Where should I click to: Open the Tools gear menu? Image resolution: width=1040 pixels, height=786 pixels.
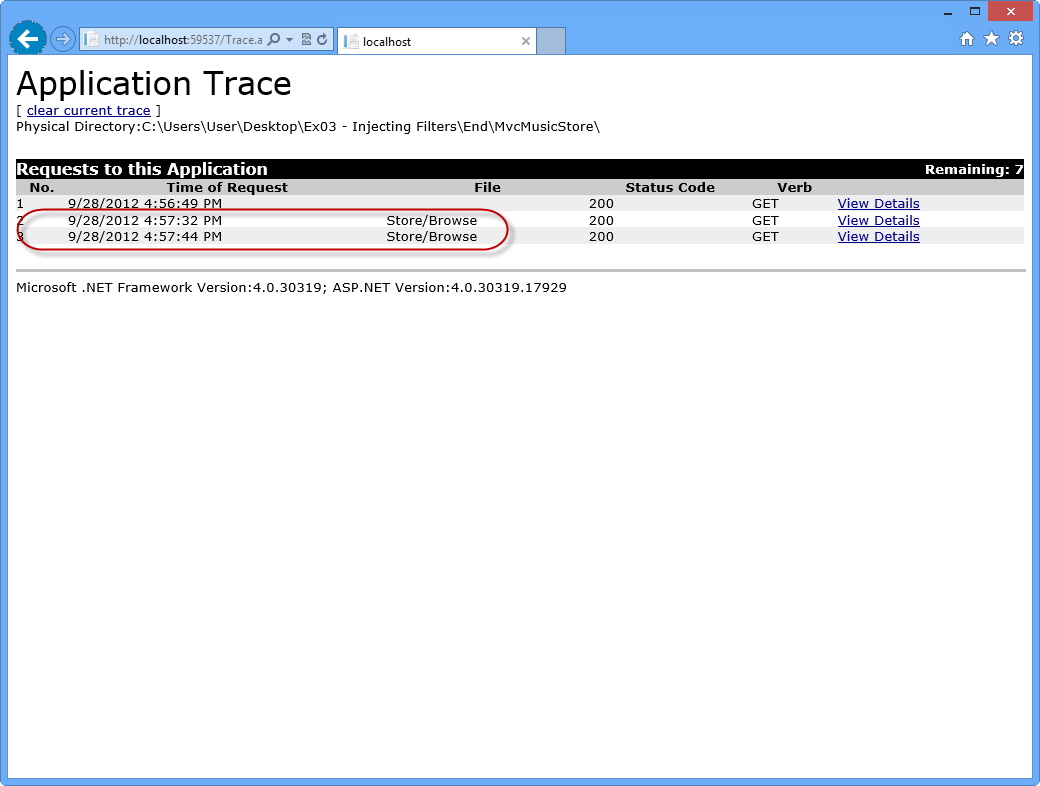[1016, 37]
